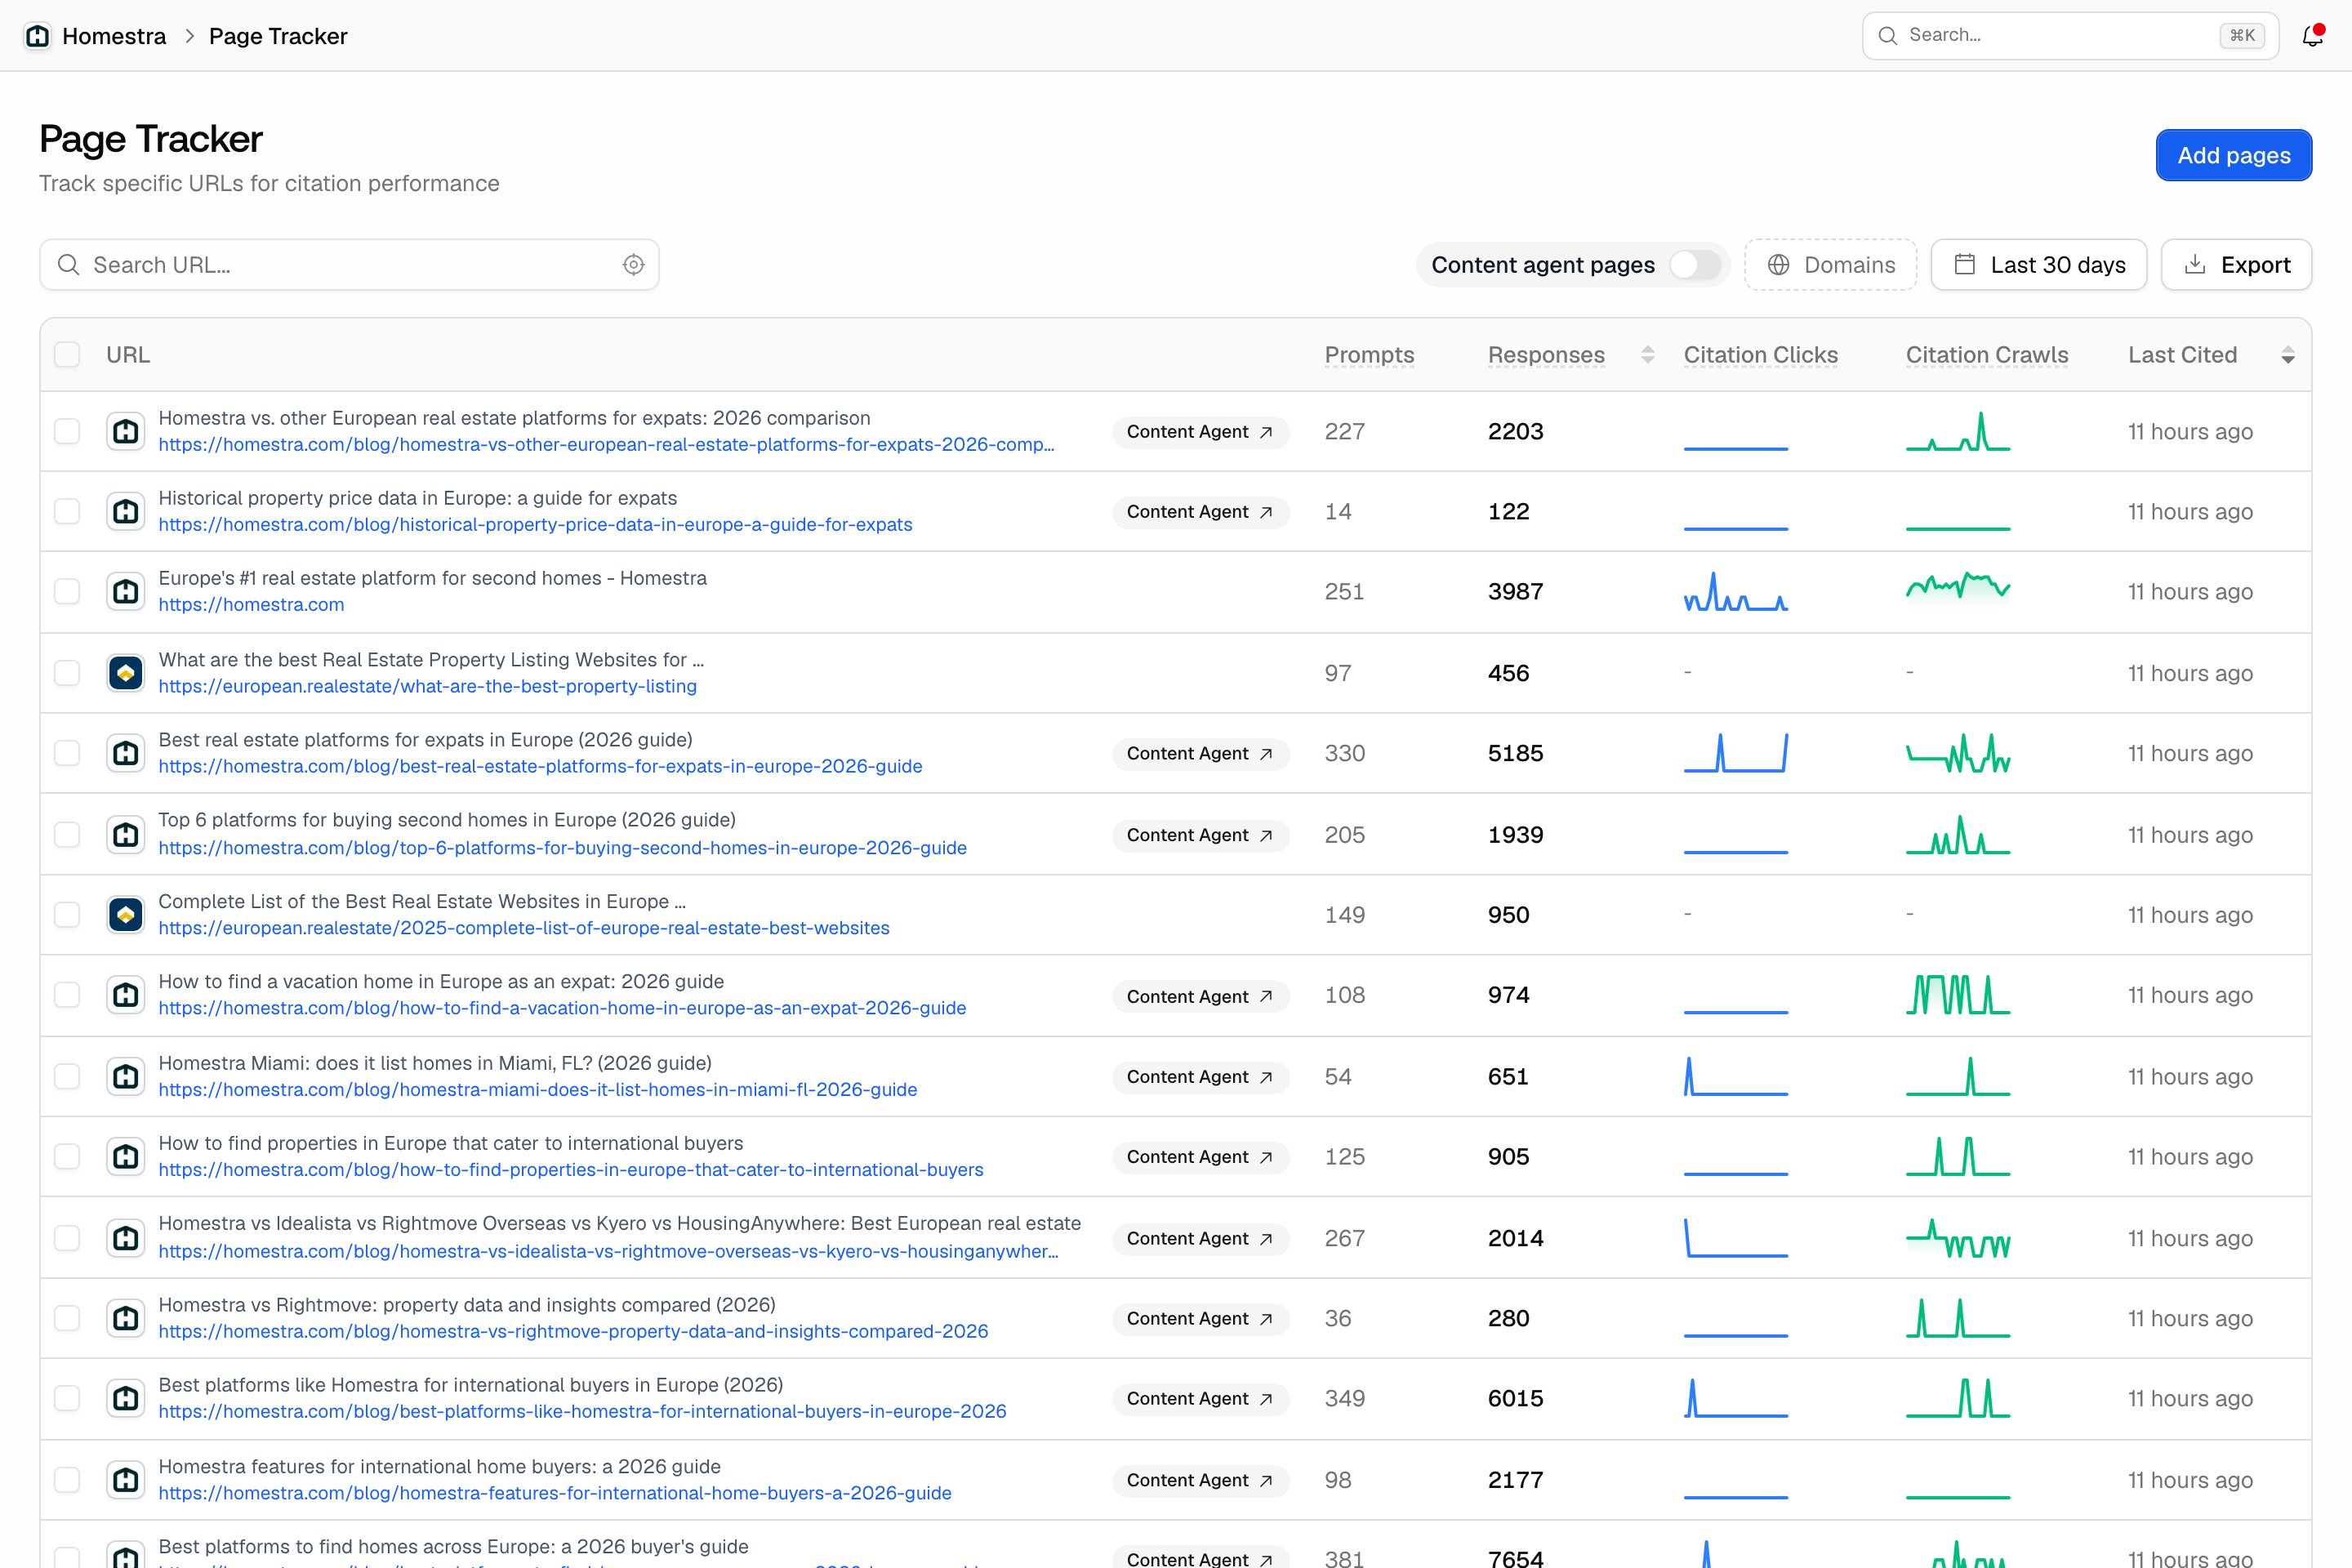Click the Export button

coord(2236,265)
